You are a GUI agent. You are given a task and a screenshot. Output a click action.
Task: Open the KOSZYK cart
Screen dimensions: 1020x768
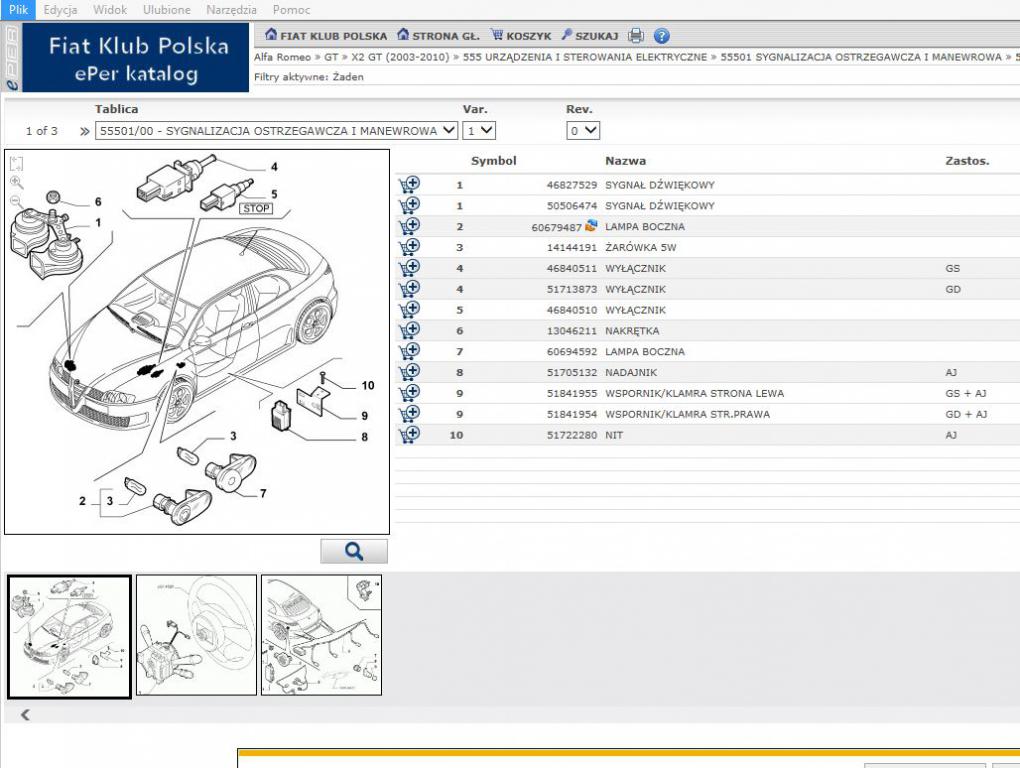pos(521,36)
